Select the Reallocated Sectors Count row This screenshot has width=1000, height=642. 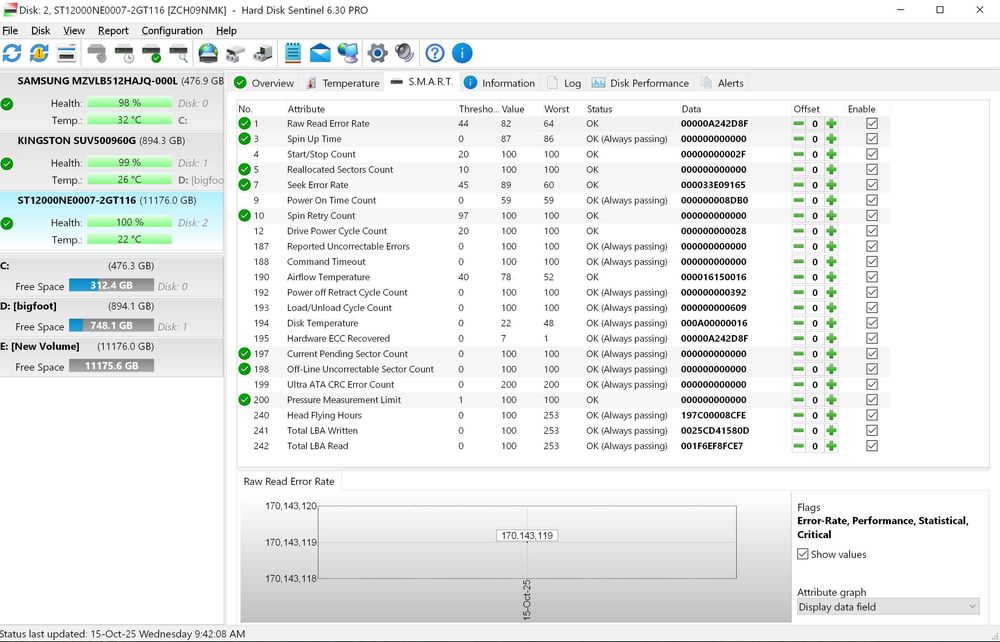[340, 170]
